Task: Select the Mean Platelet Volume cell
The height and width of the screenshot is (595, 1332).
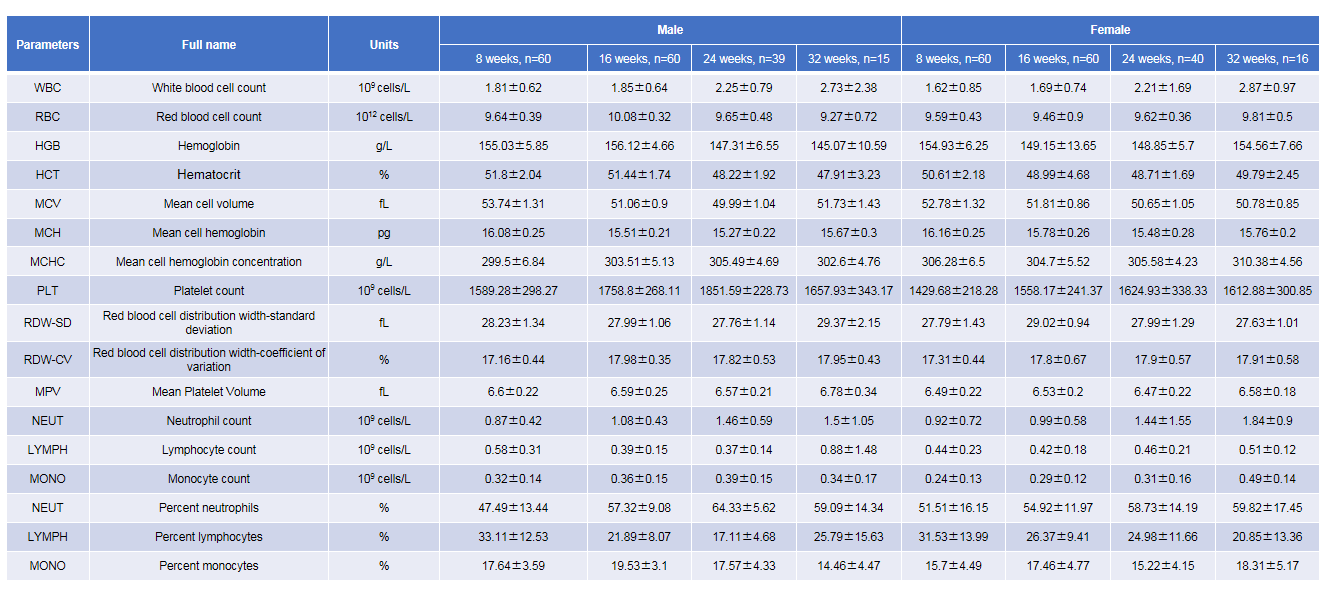Action: 209,392
